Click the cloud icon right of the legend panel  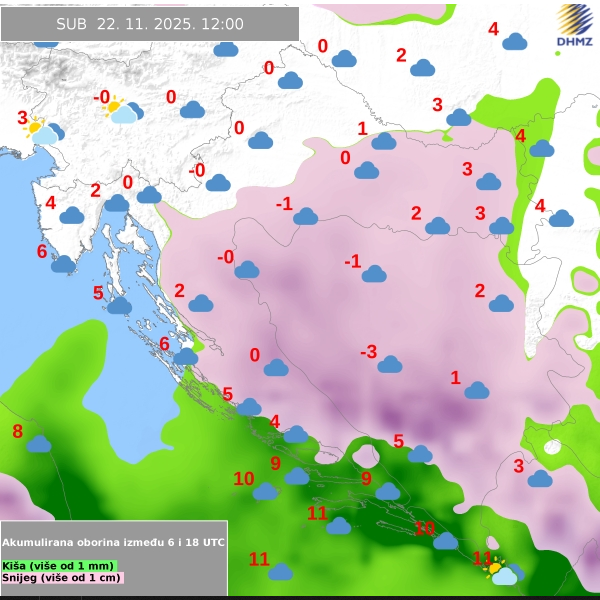click(x=280, y=571)
